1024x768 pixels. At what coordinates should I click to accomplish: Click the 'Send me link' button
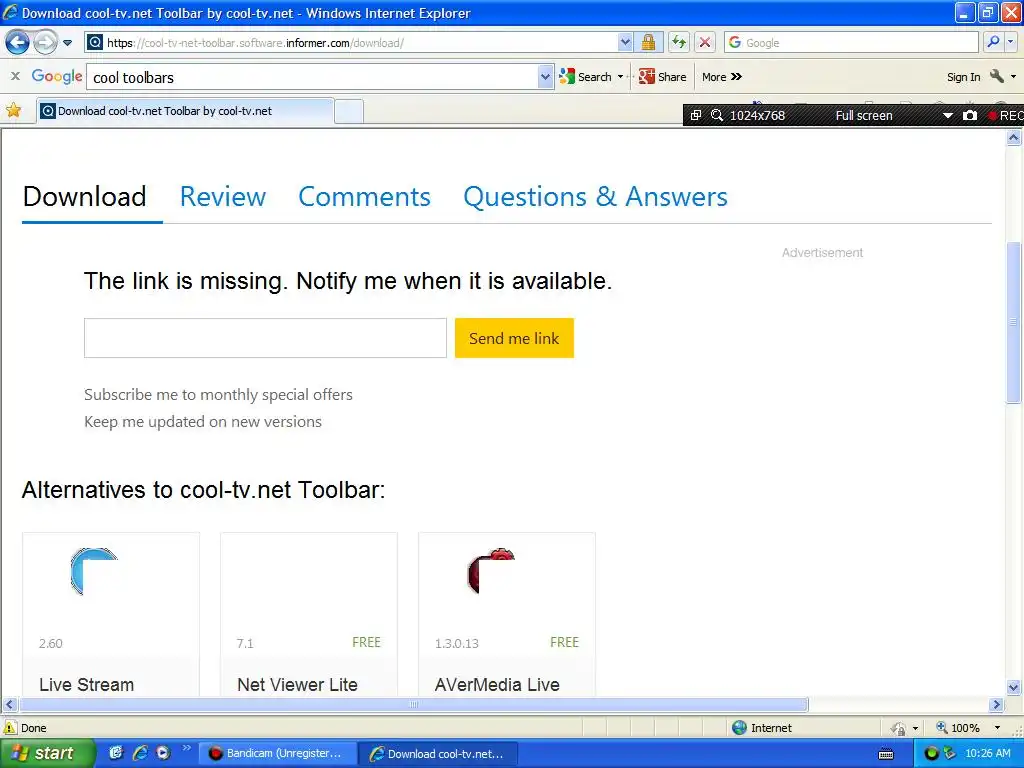pos(514,338)
